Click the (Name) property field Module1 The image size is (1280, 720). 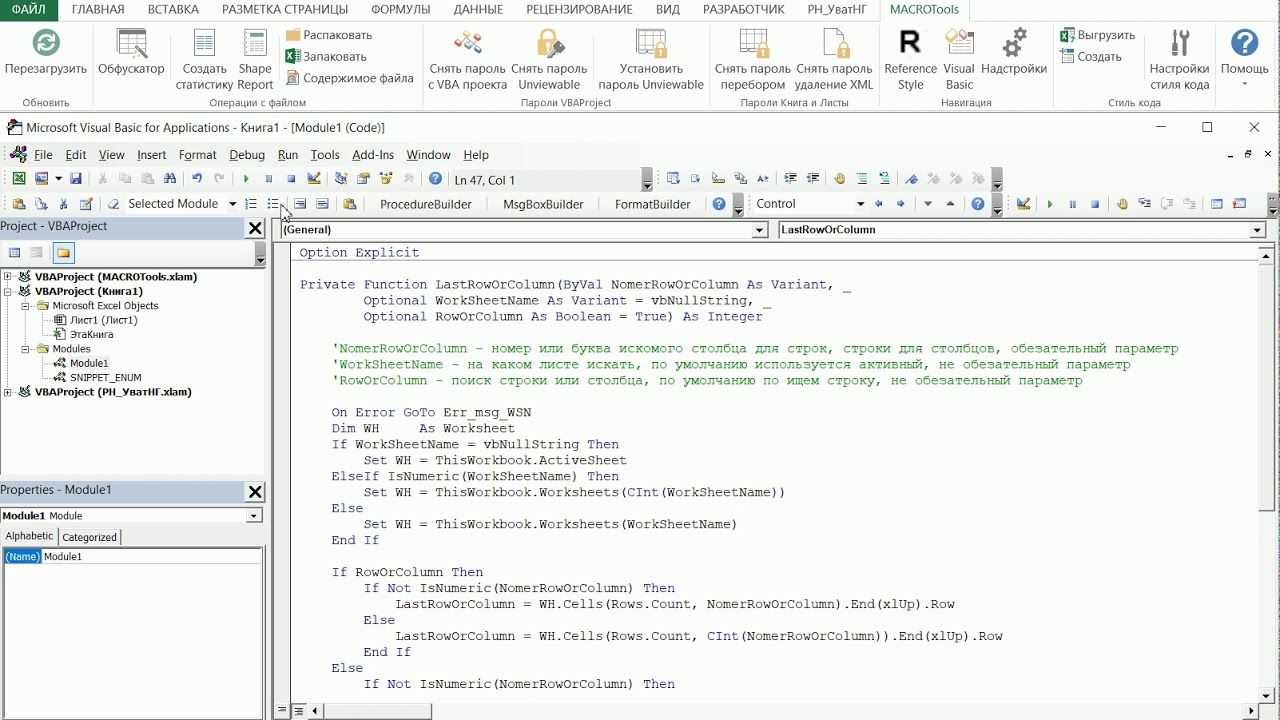[151, 556]
